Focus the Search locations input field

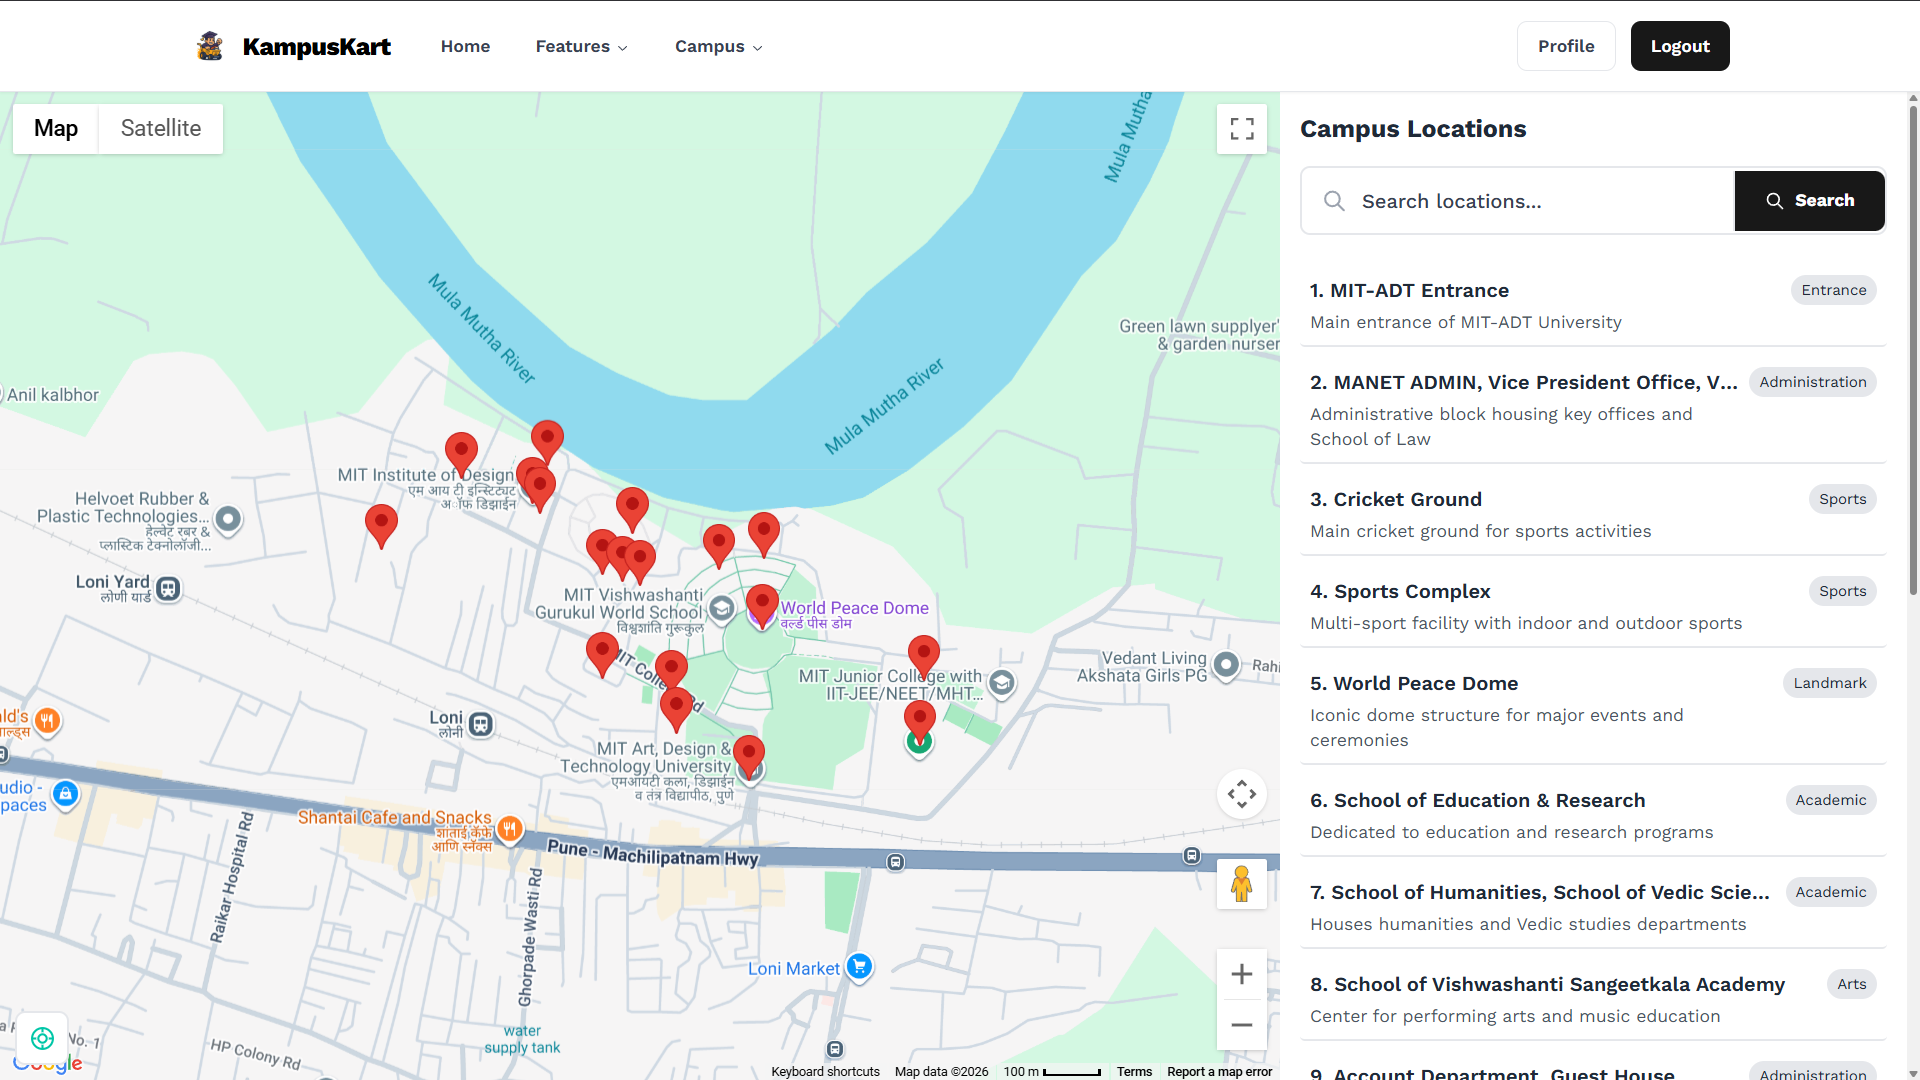point(1518,201)
